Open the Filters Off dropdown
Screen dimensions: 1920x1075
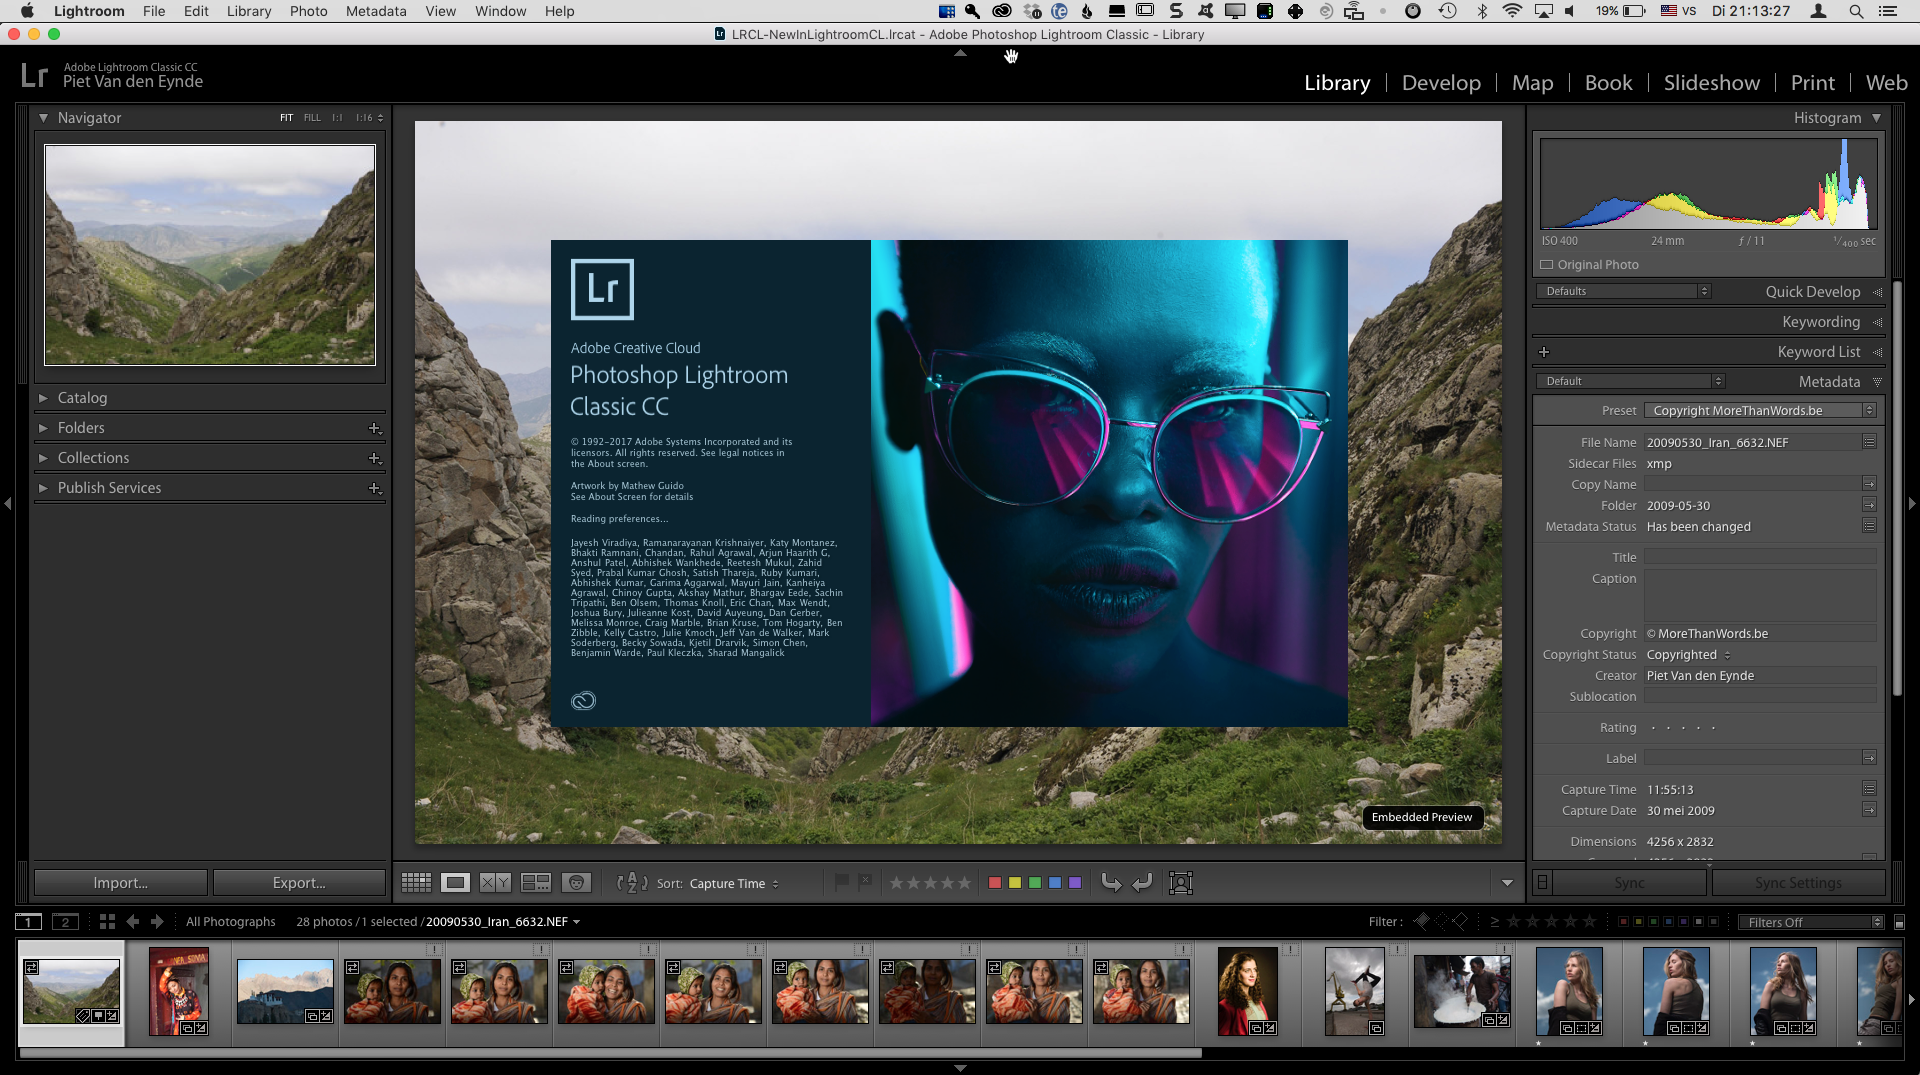pos(1813,922)
